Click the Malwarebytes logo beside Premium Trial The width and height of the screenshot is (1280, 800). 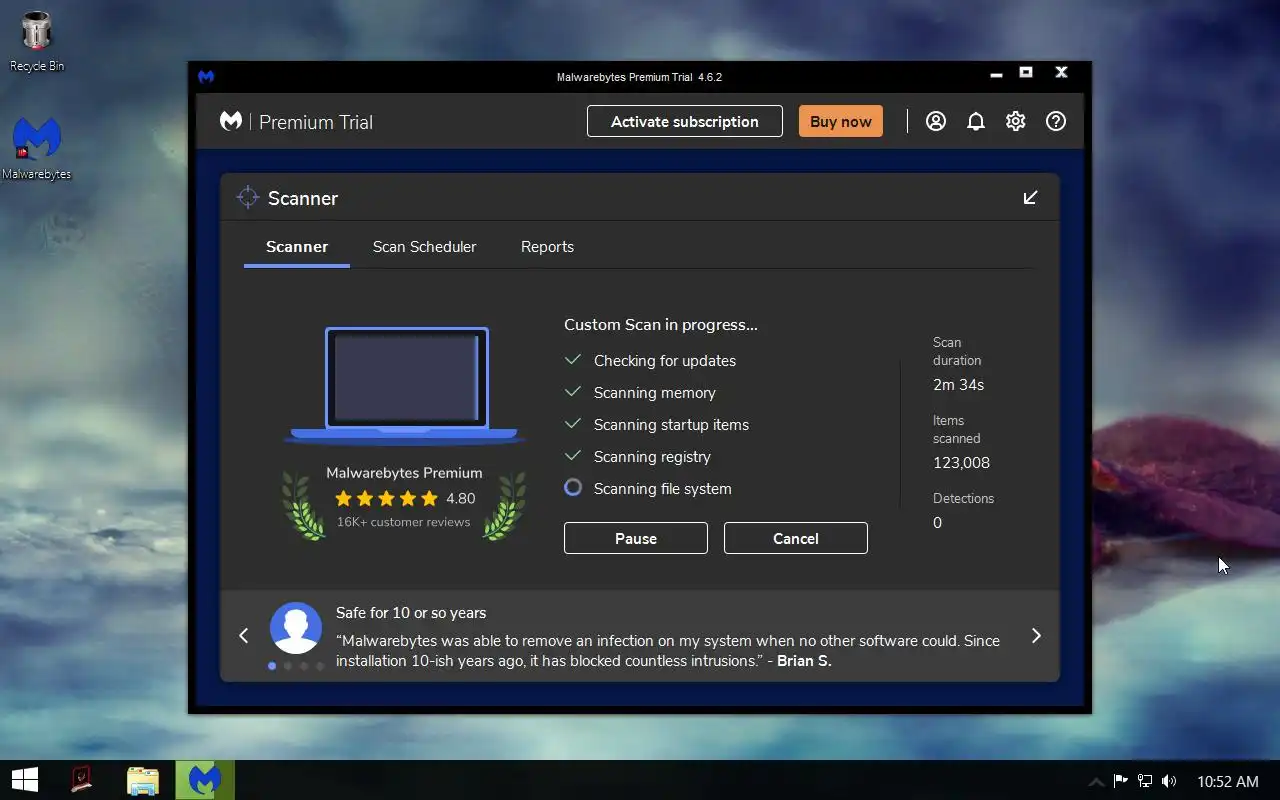tap(231, 121)
